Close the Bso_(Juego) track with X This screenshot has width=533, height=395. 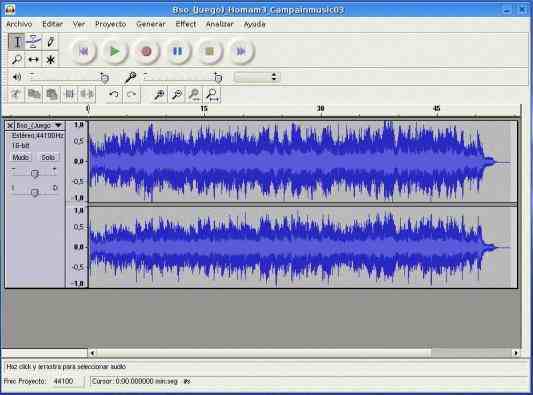tap(10, 126)
